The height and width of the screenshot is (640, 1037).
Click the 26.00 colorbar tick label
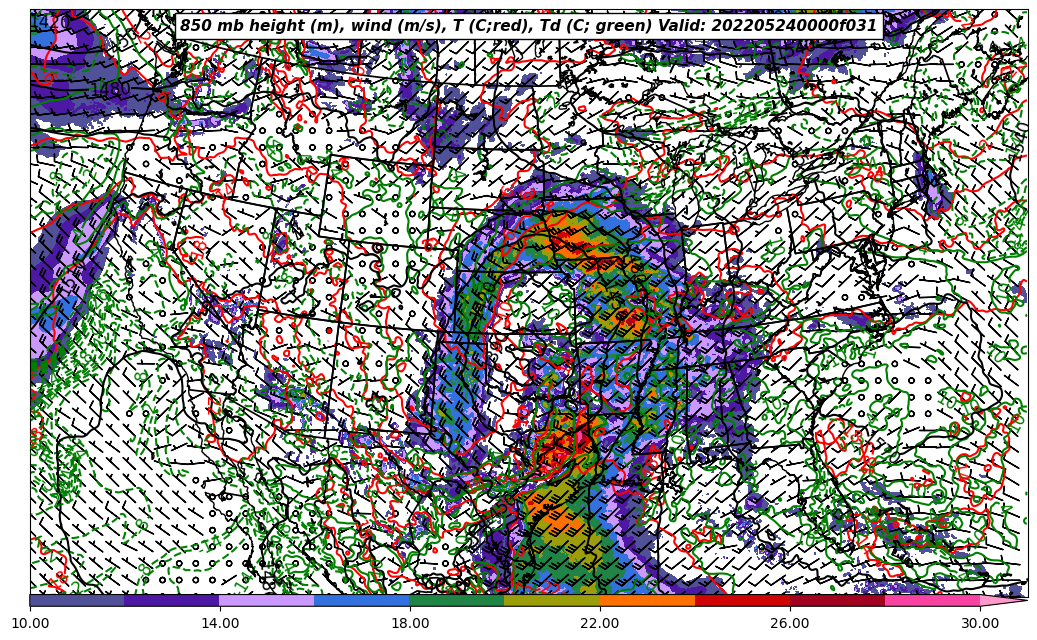click(x=790, y=623)
